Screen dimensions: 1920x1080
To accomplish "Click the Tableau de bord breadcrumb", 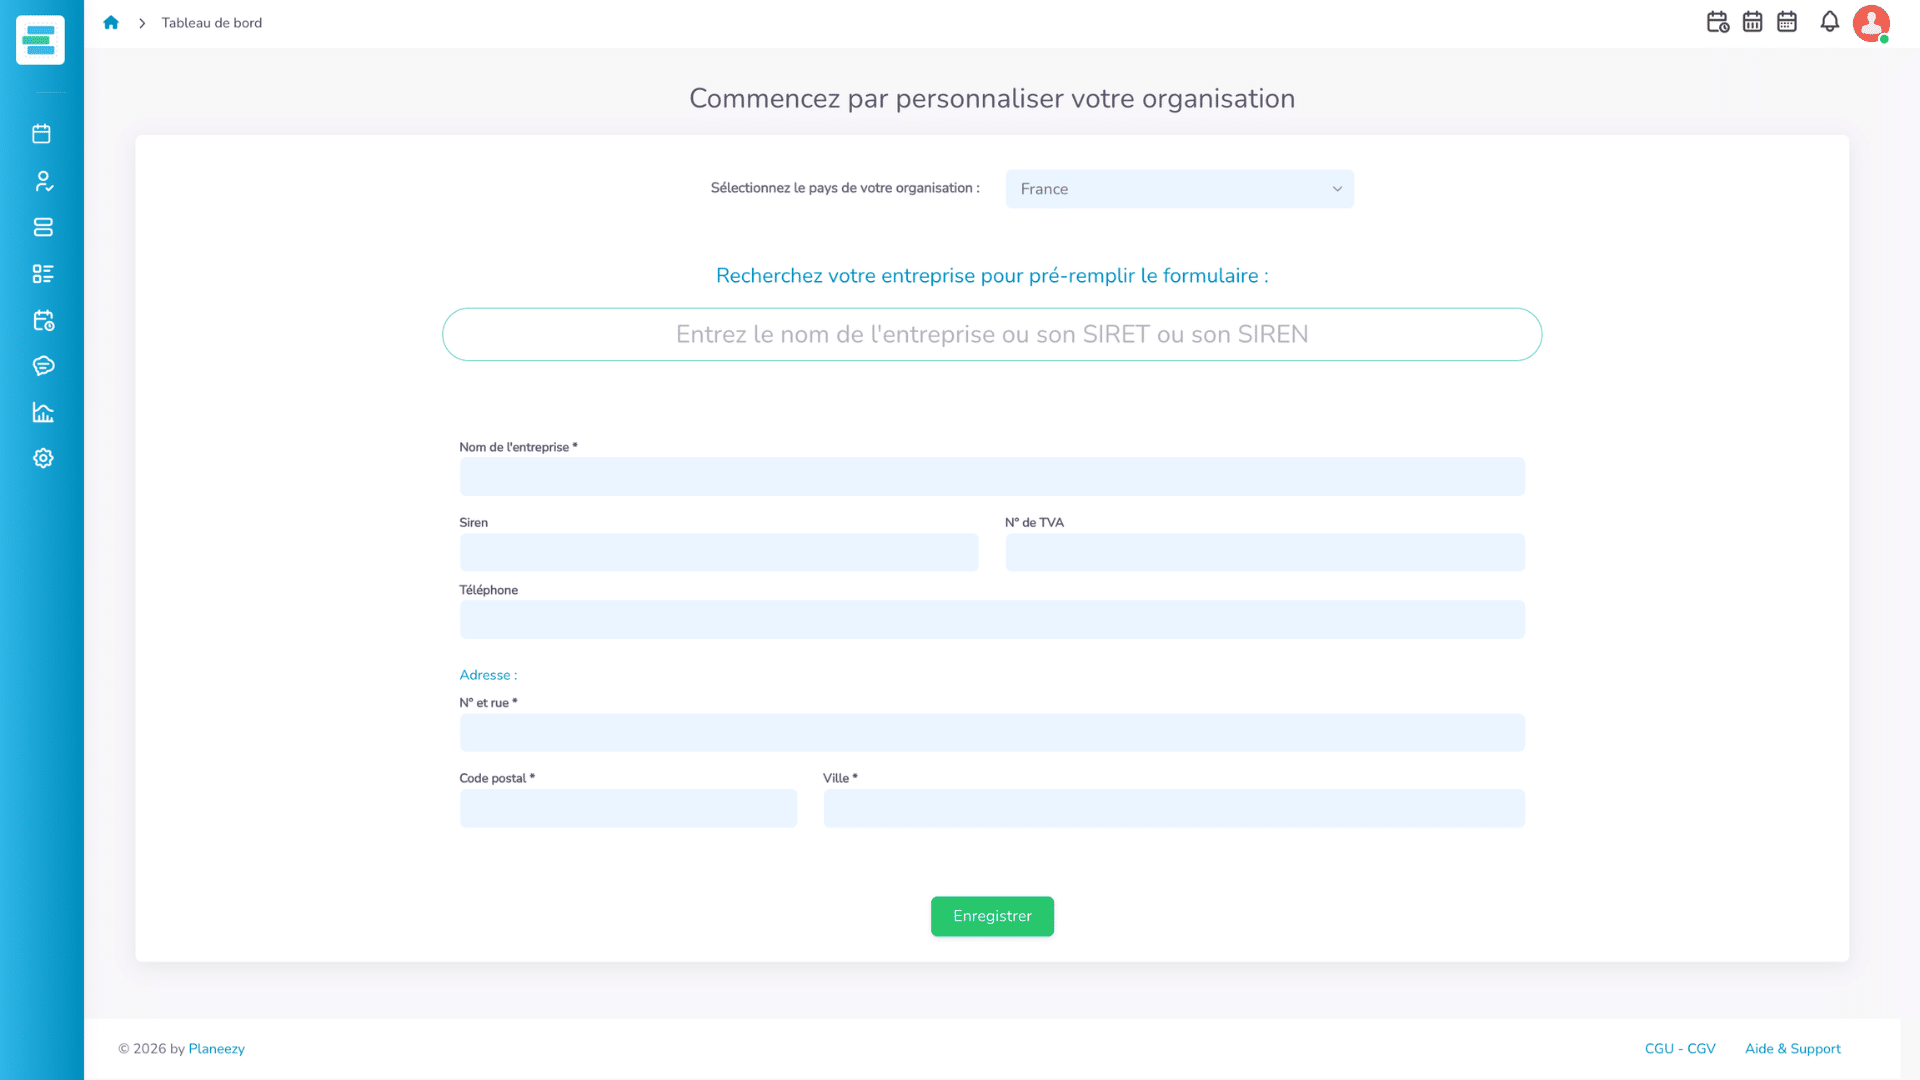I will pos(212,23).
